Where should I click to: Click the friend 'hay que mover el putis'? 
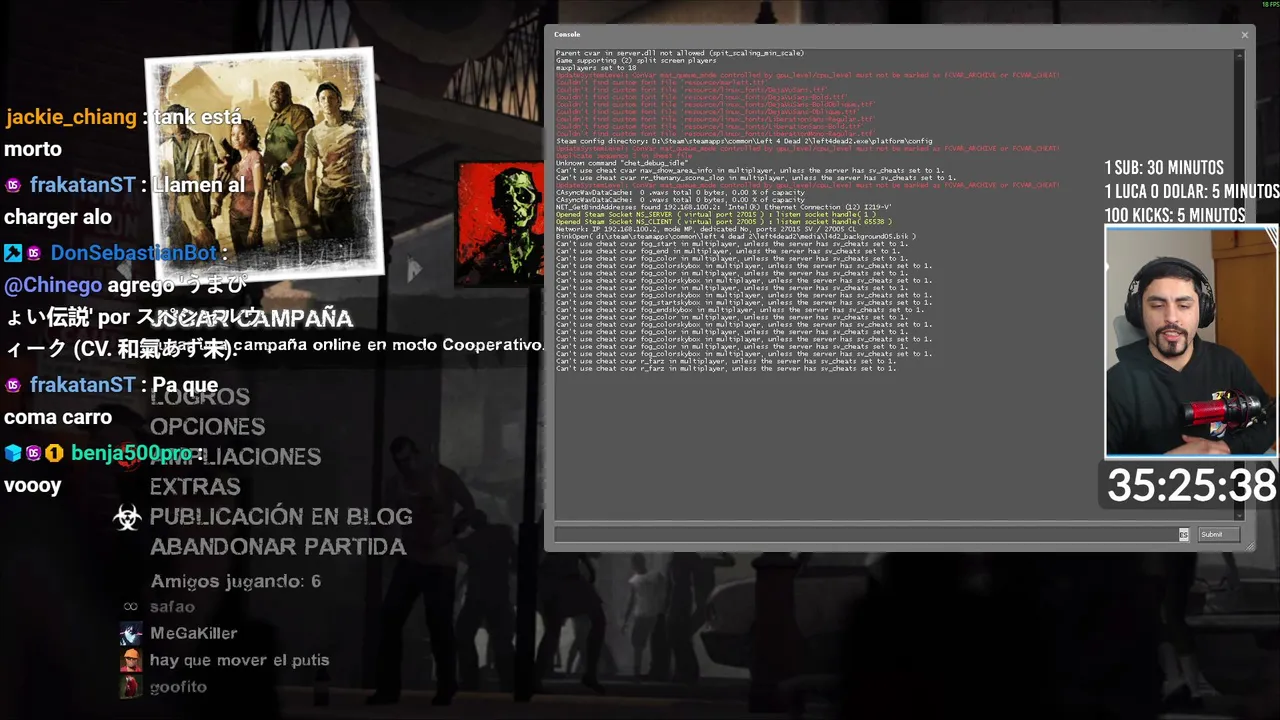click(x=239, y=660)
